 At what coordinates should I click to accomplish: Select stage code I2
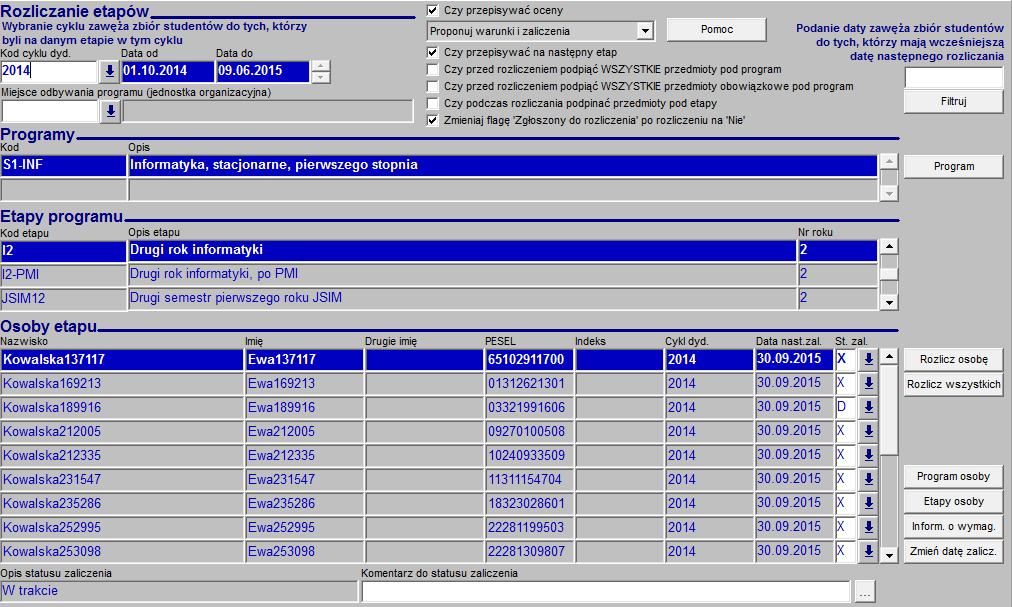(x=63, y=251)
